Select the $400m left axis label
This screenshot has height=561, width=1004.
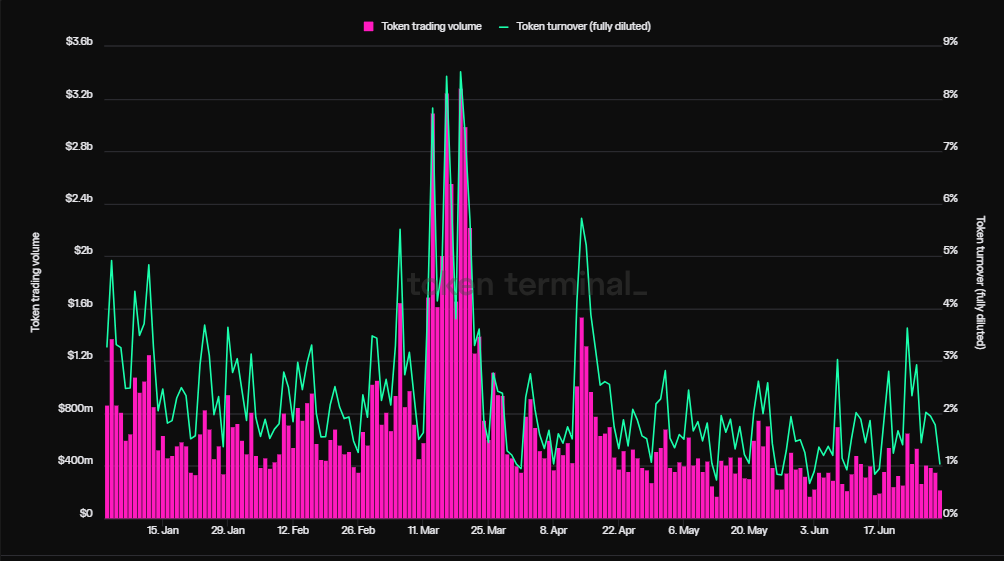pyautogui.click(x=76, y=460)
